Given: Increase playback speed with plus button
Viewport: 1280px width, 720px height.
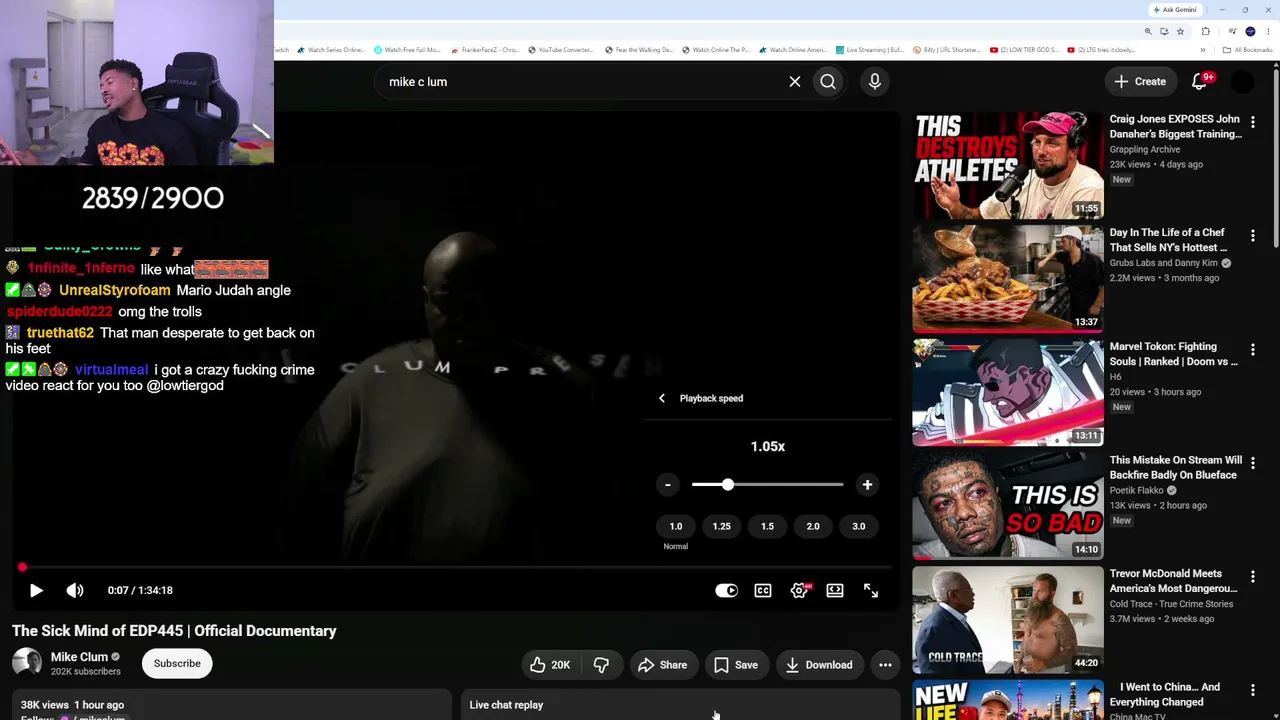Looking at the screenshot, I should click(867, 485).
